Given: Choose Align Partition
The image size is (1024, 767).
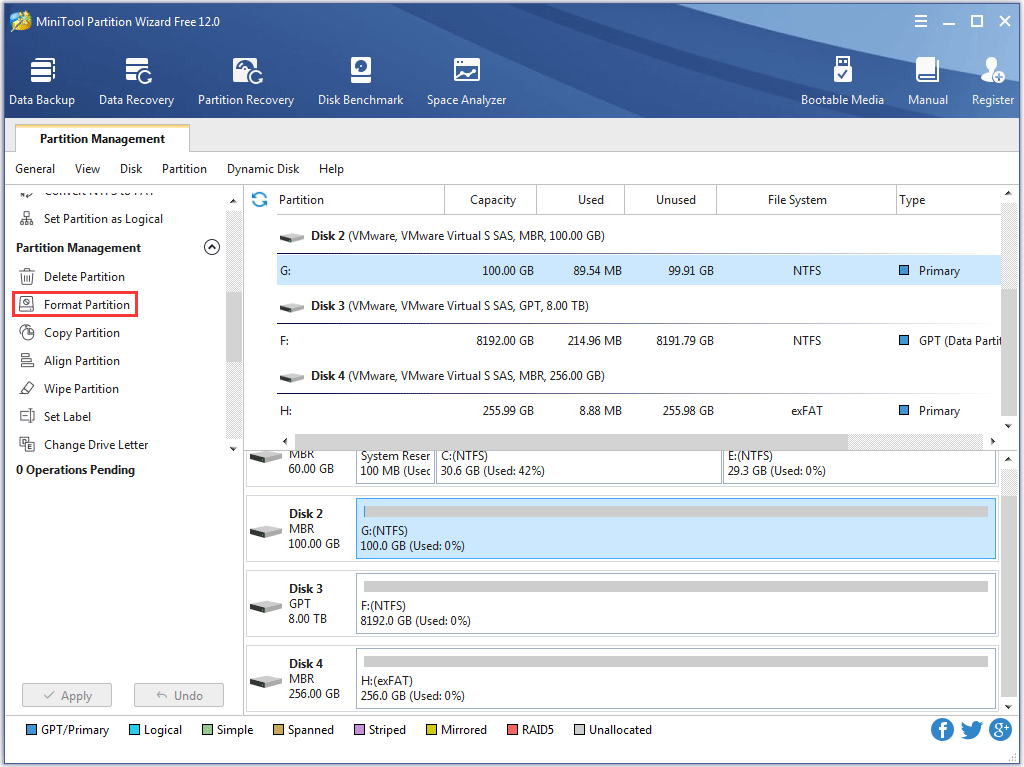Looking at the screenshot, I should pos(69,361).
